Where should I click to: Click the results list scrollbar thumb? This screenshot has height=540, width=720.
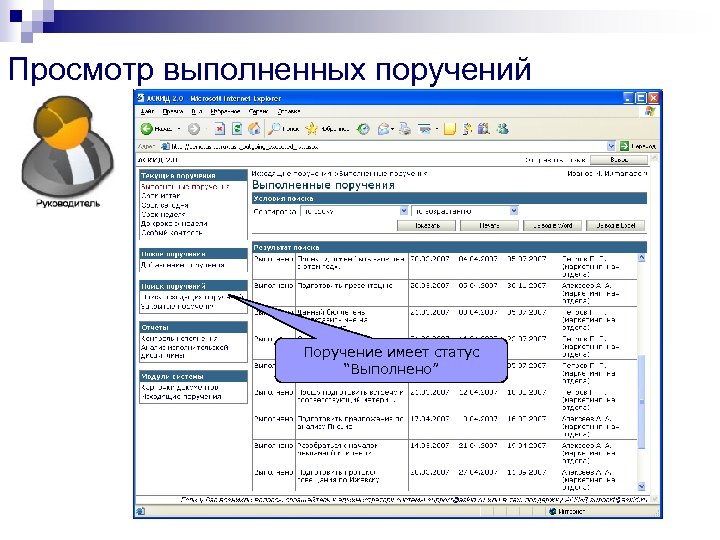point(641,402)
